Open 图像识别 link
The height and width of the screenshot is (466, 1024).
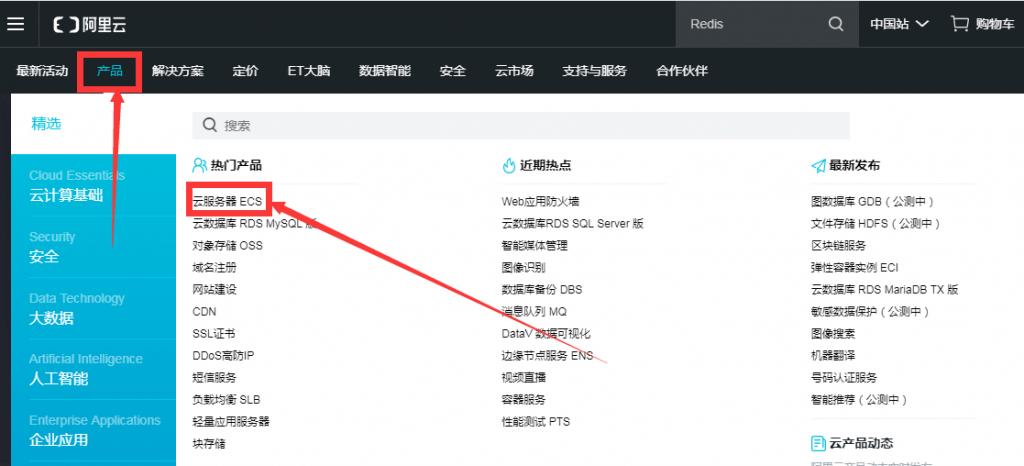(524, 268)
